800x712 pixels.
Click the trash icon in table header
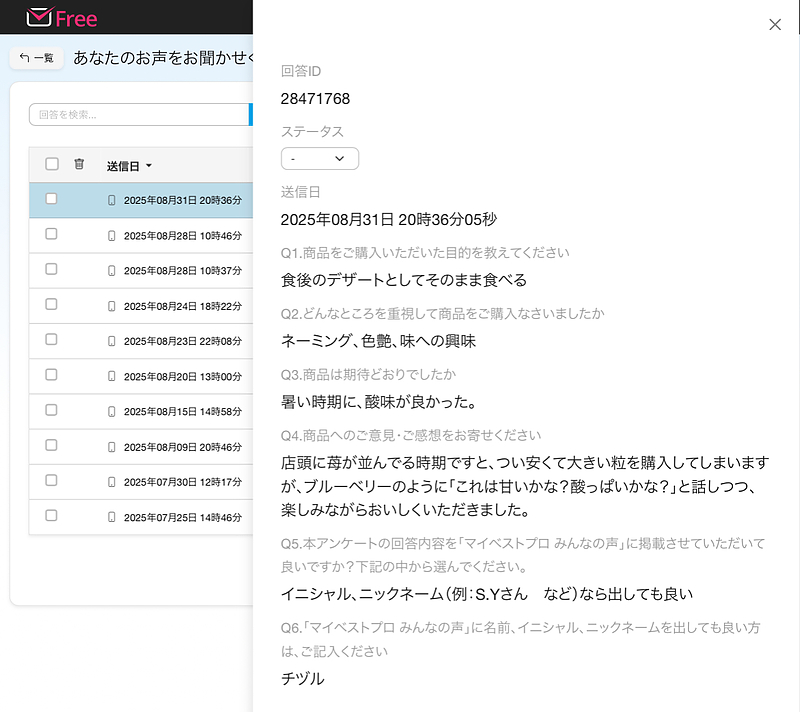point(80,165)
